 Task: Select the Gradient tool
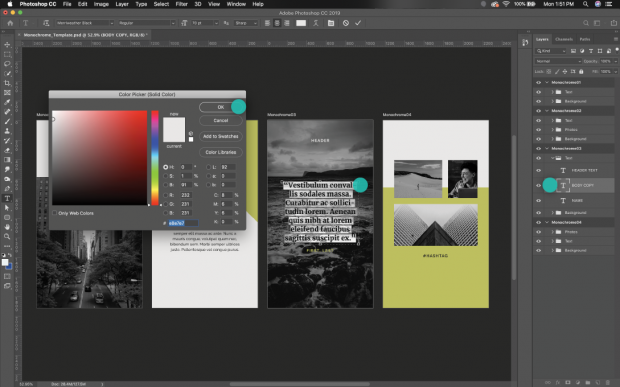click(7, 160)
